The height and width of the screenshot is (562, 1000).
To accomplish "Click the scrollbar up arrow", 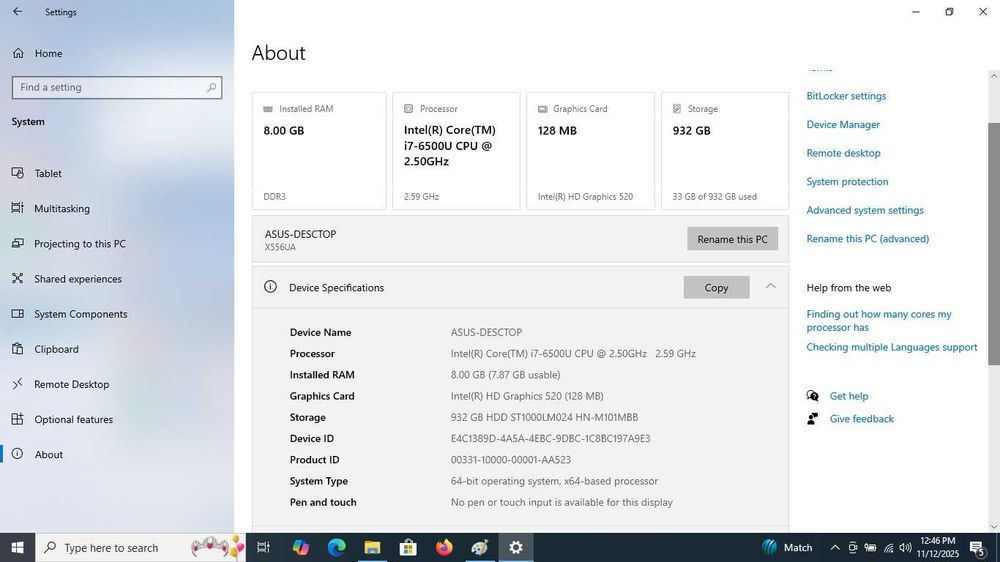I will 994,76.
